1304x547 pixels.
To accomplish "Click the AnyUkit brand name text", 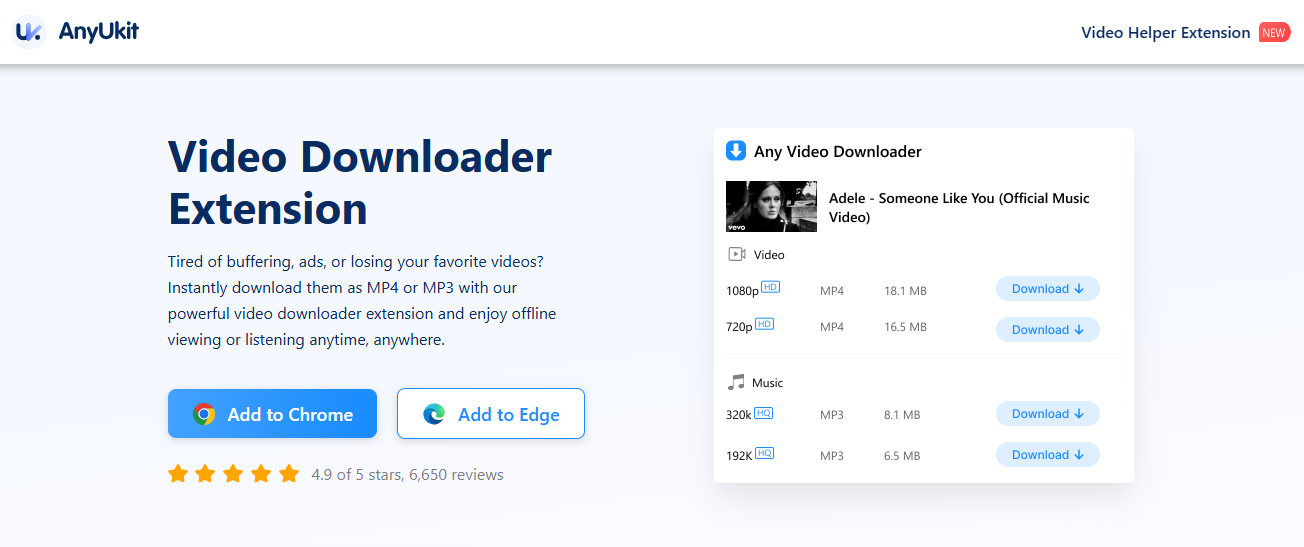I will (98, 32).
